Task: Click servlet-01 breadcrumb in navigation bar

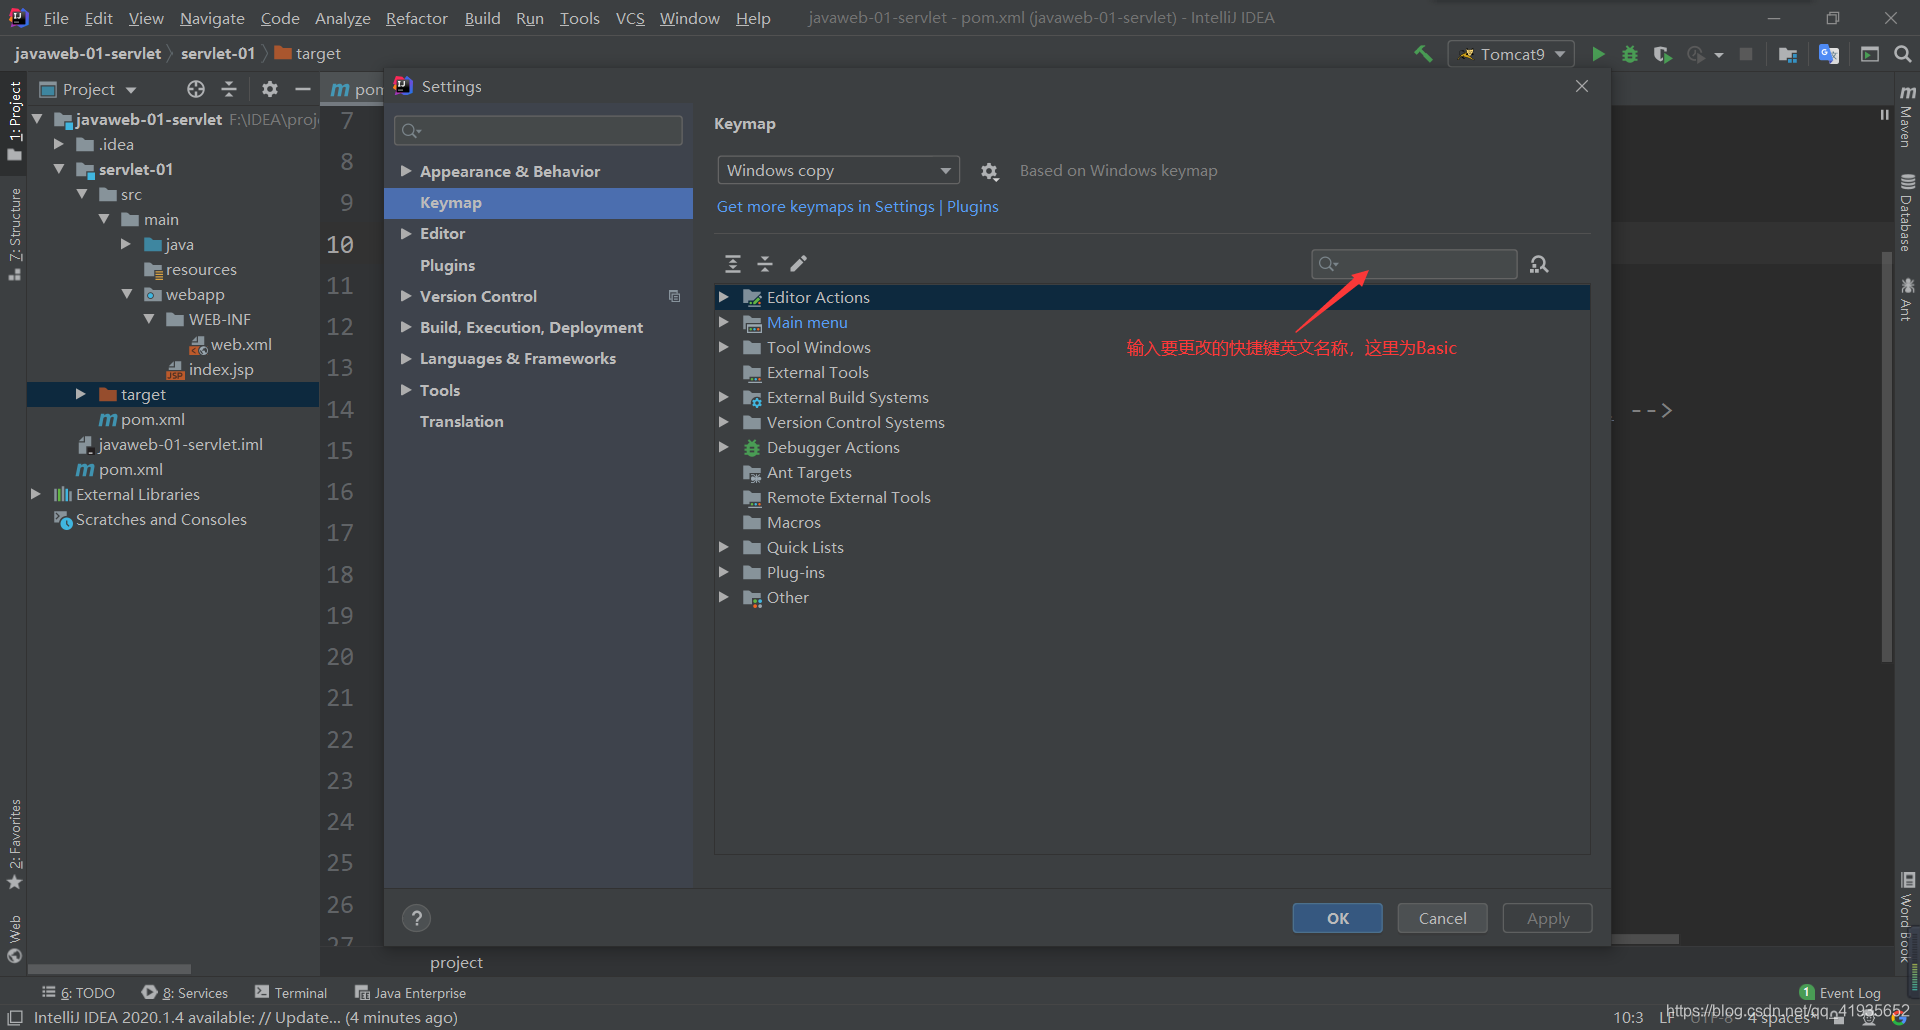Action: click(x=218, y=54)
